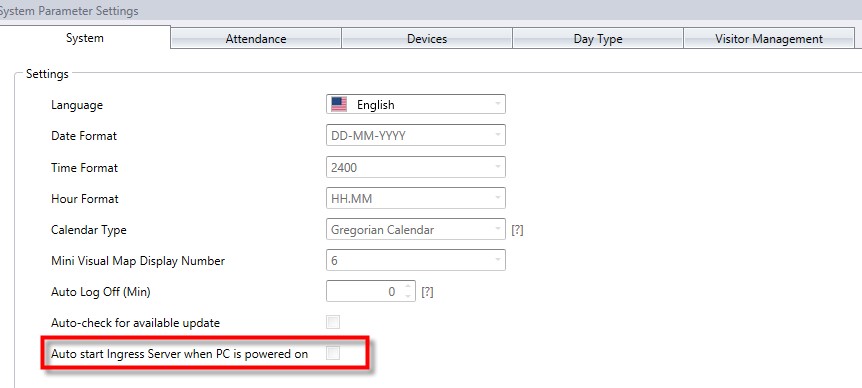The height and width of the screenshot is (388, 862).
Task: Switch to the Day Type tab
Action: (x=598, y=39)
